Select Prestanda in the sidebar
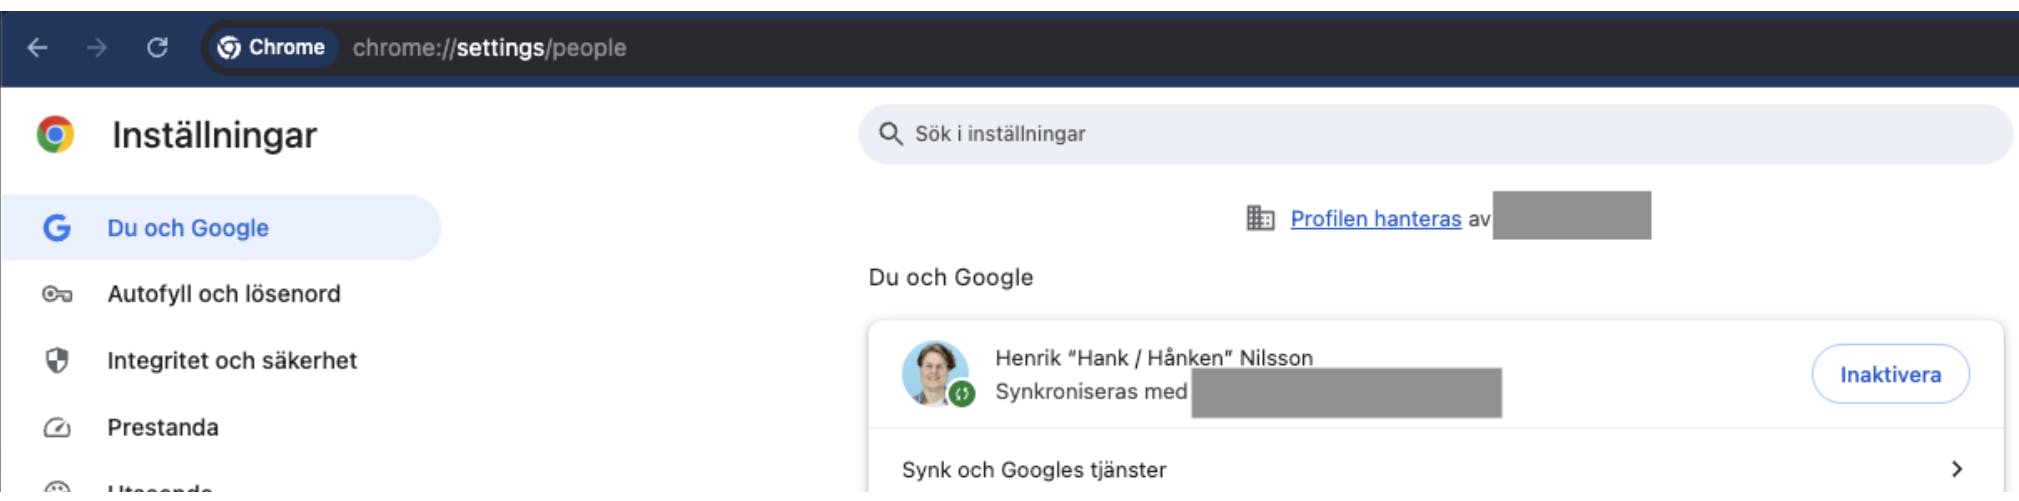The height and width of the screenshot is (501, 2019). (163, 428)
